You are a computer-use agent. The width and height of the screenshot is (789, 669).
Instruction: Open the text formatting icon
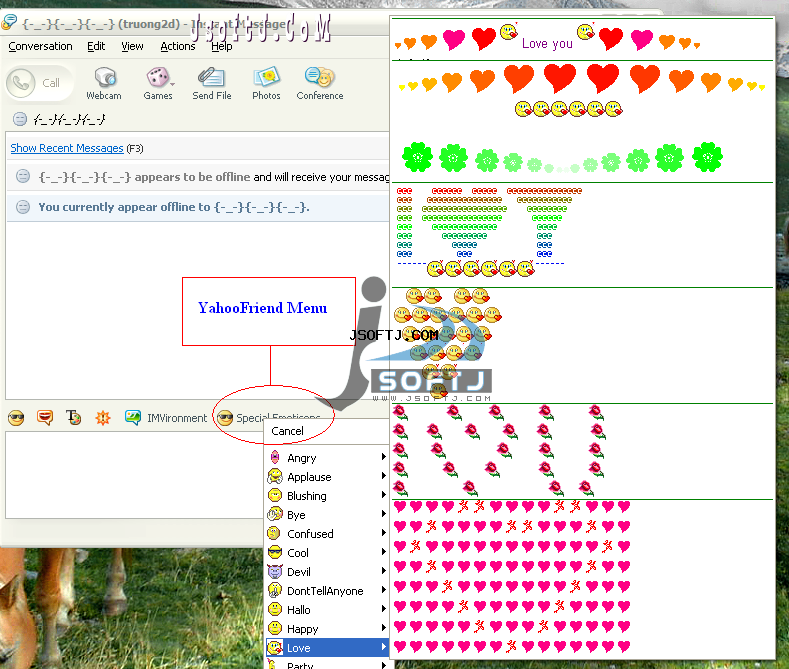[x=73, y=417]
